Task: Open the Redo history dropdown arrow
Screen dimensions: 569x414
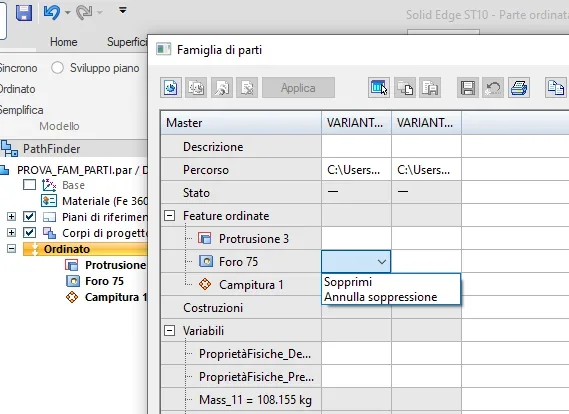Action: (100, 13)
